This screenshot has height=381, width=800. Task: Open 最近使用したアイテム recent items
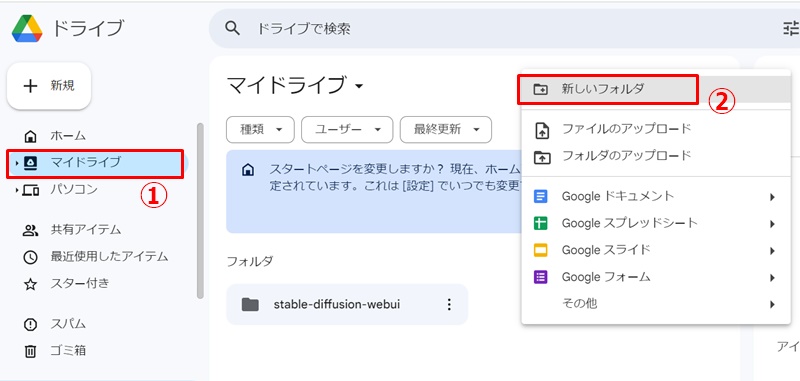coord(96,257)
